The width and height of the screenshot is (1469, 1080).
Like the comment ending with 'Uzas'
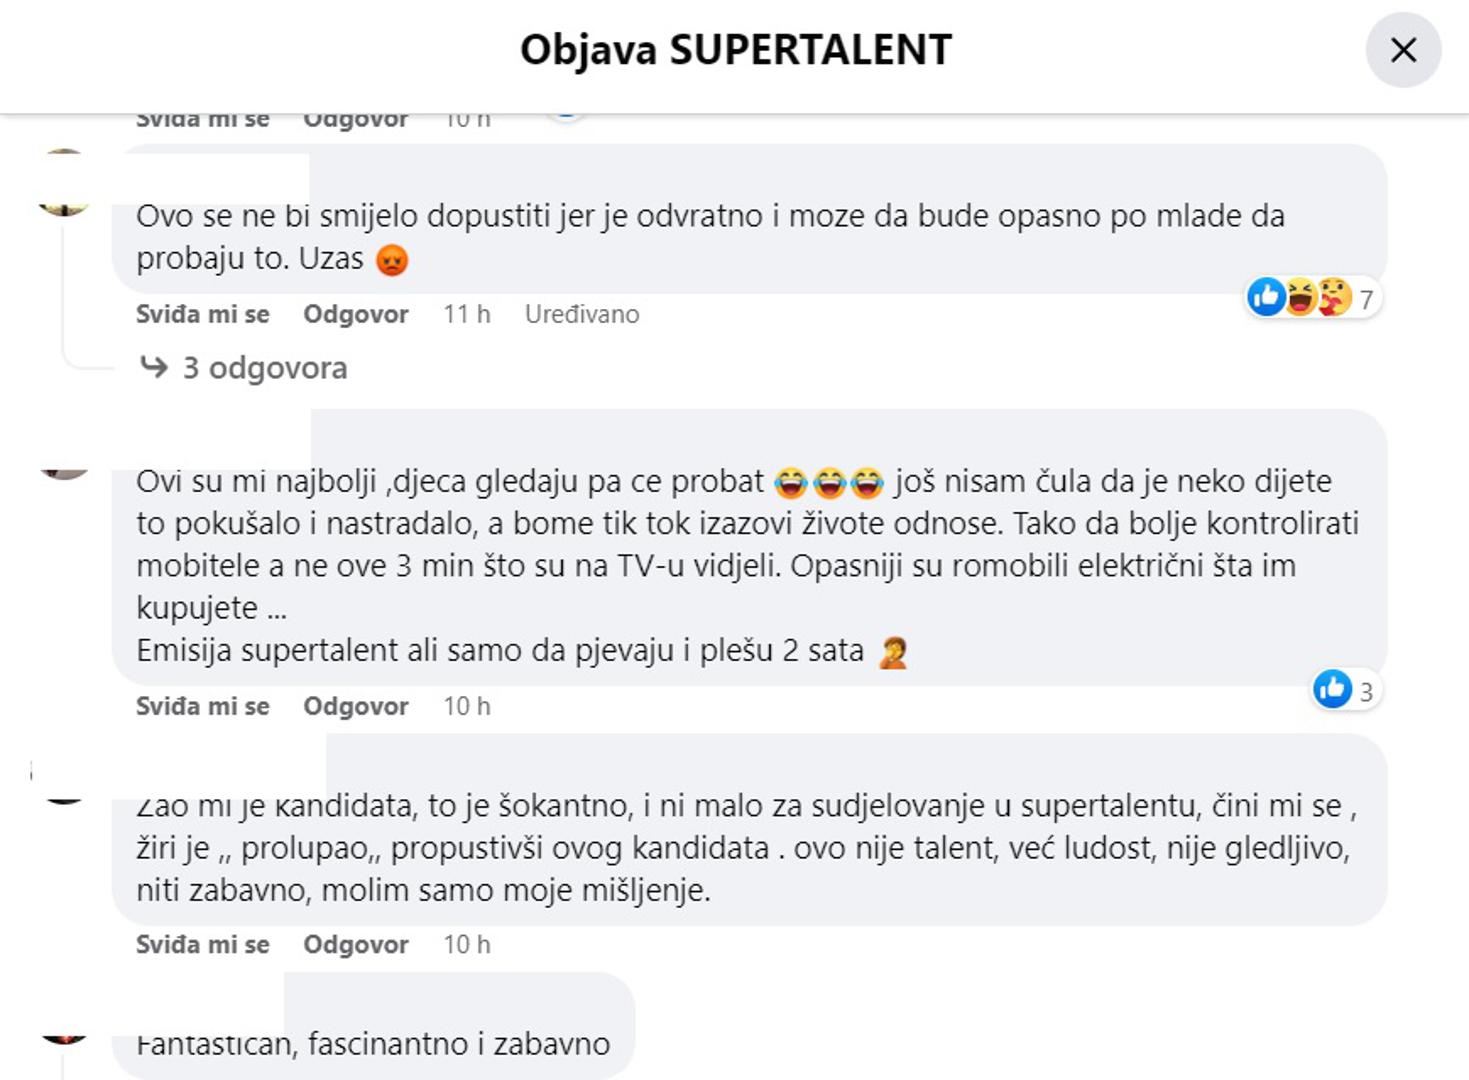202,314
